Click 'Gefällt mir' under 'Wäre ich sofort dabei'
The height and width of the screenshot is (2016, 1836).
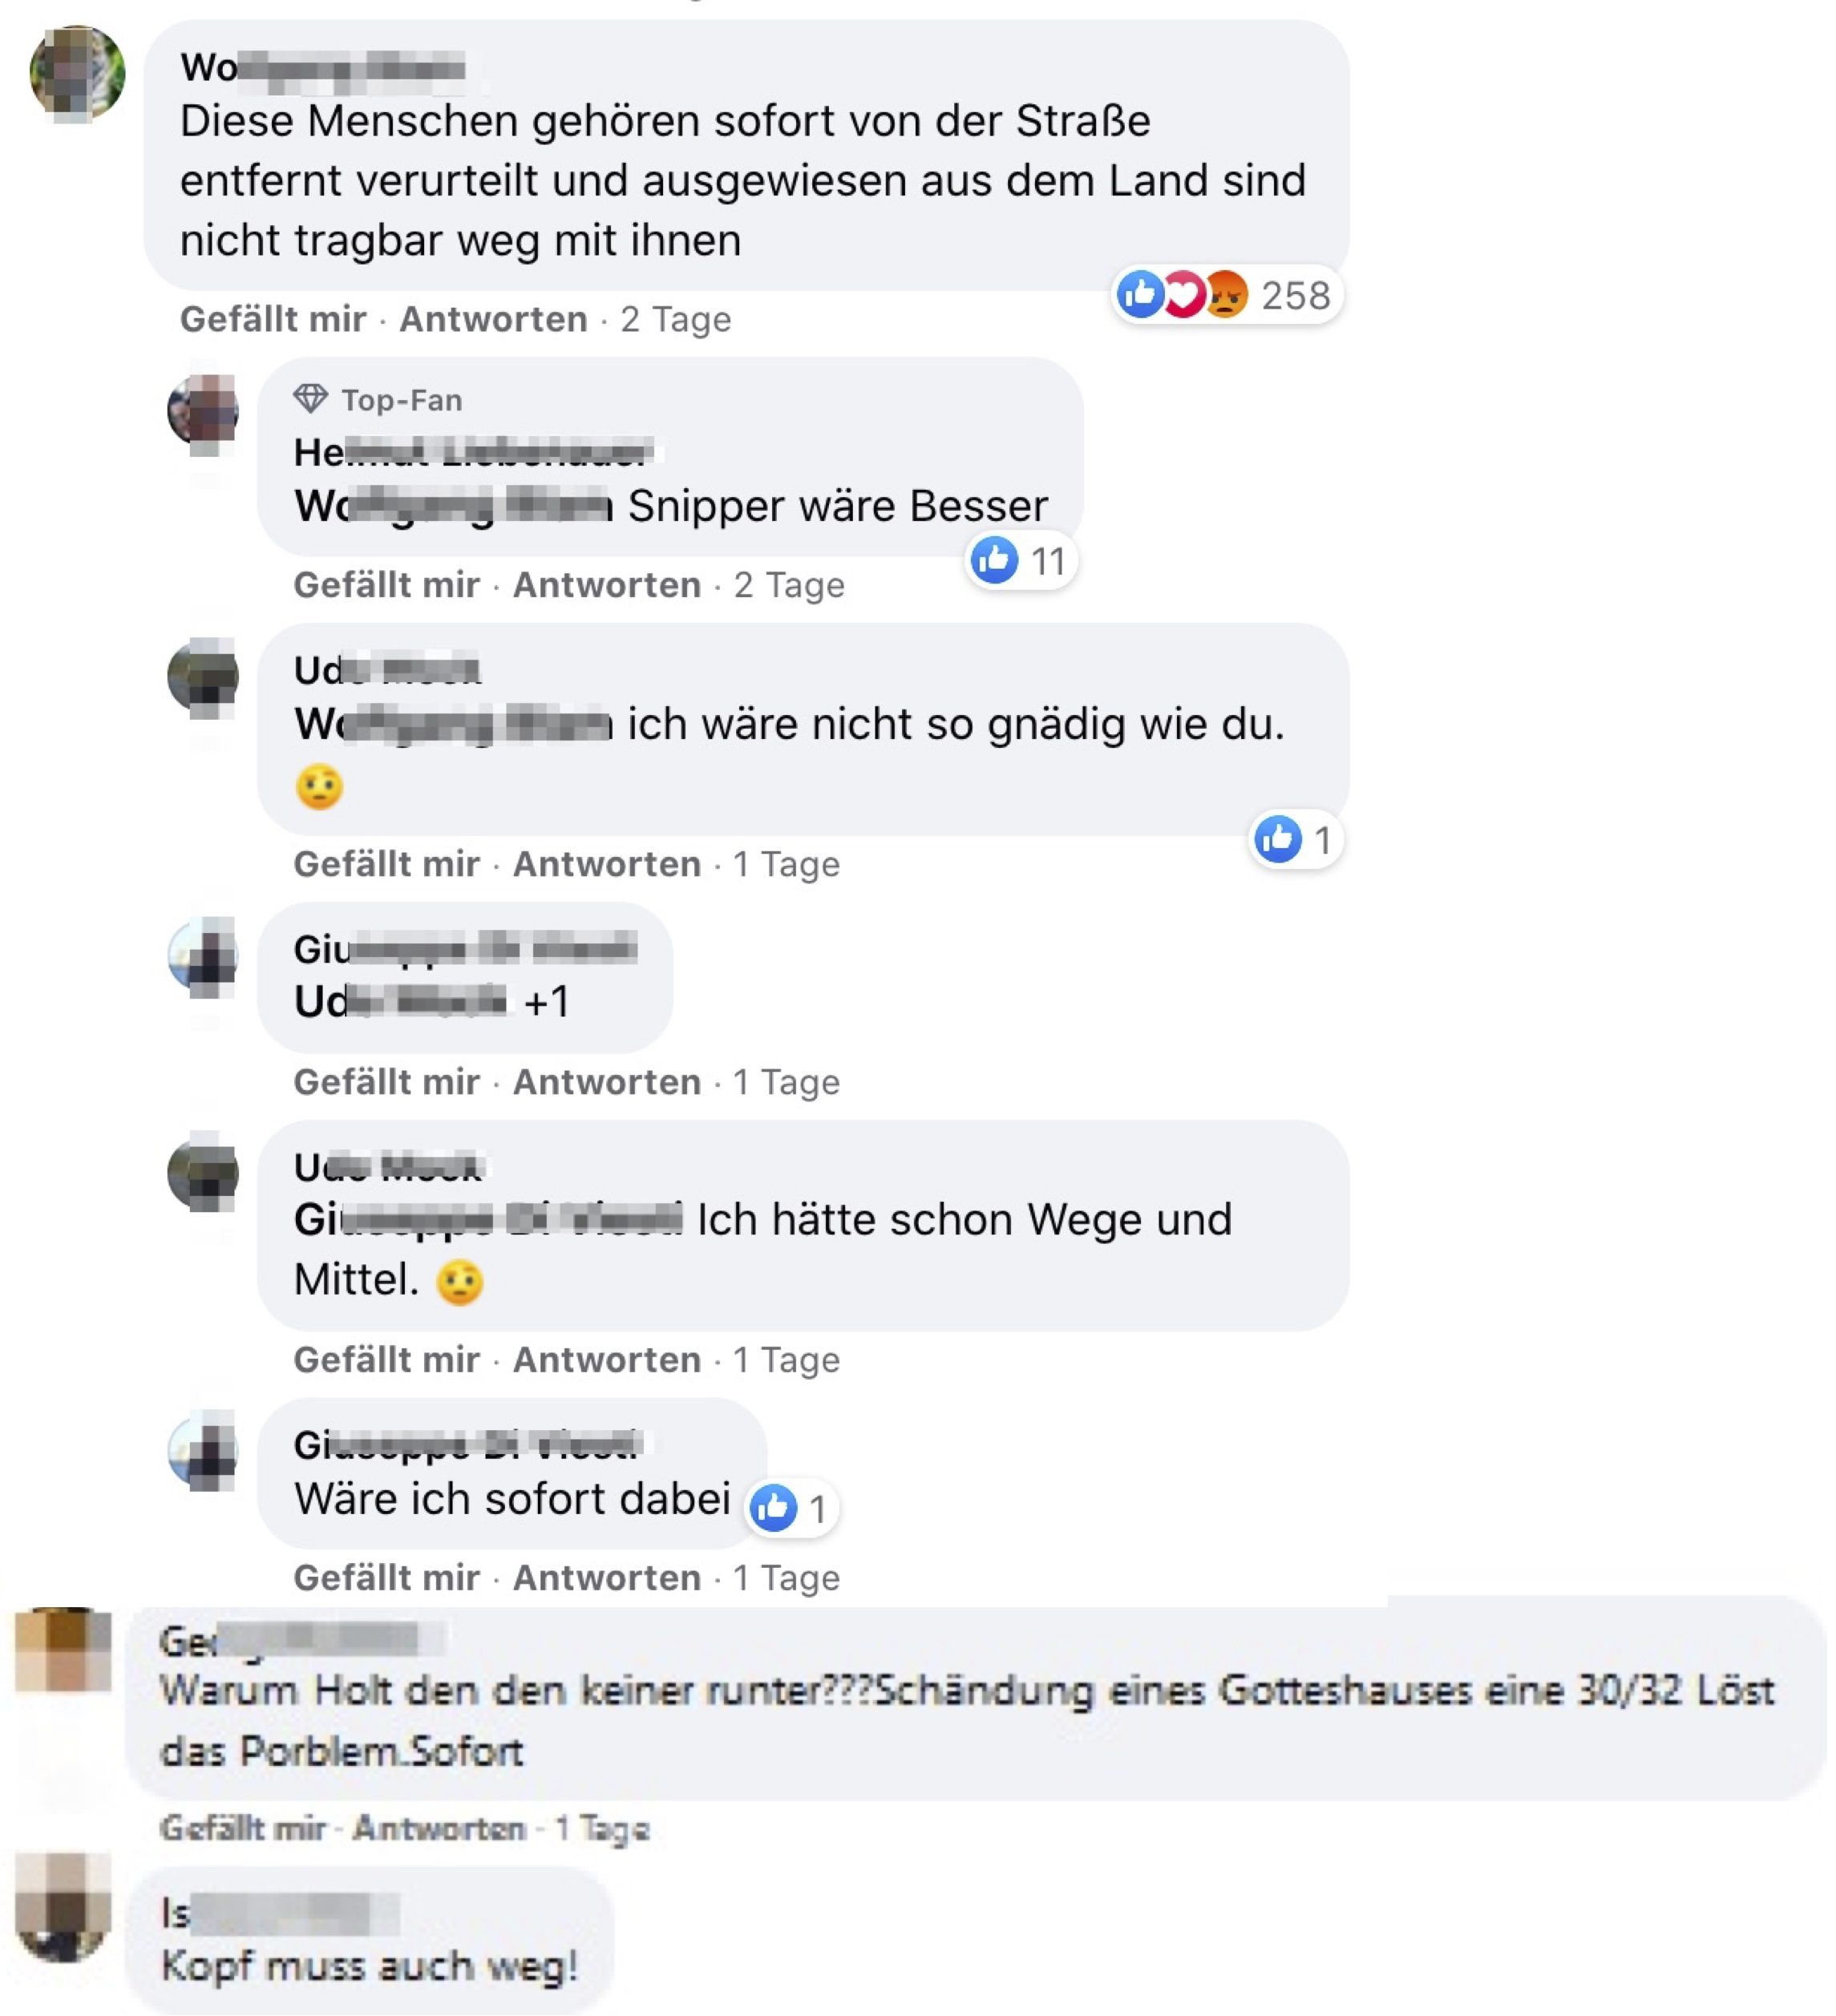386,1578
